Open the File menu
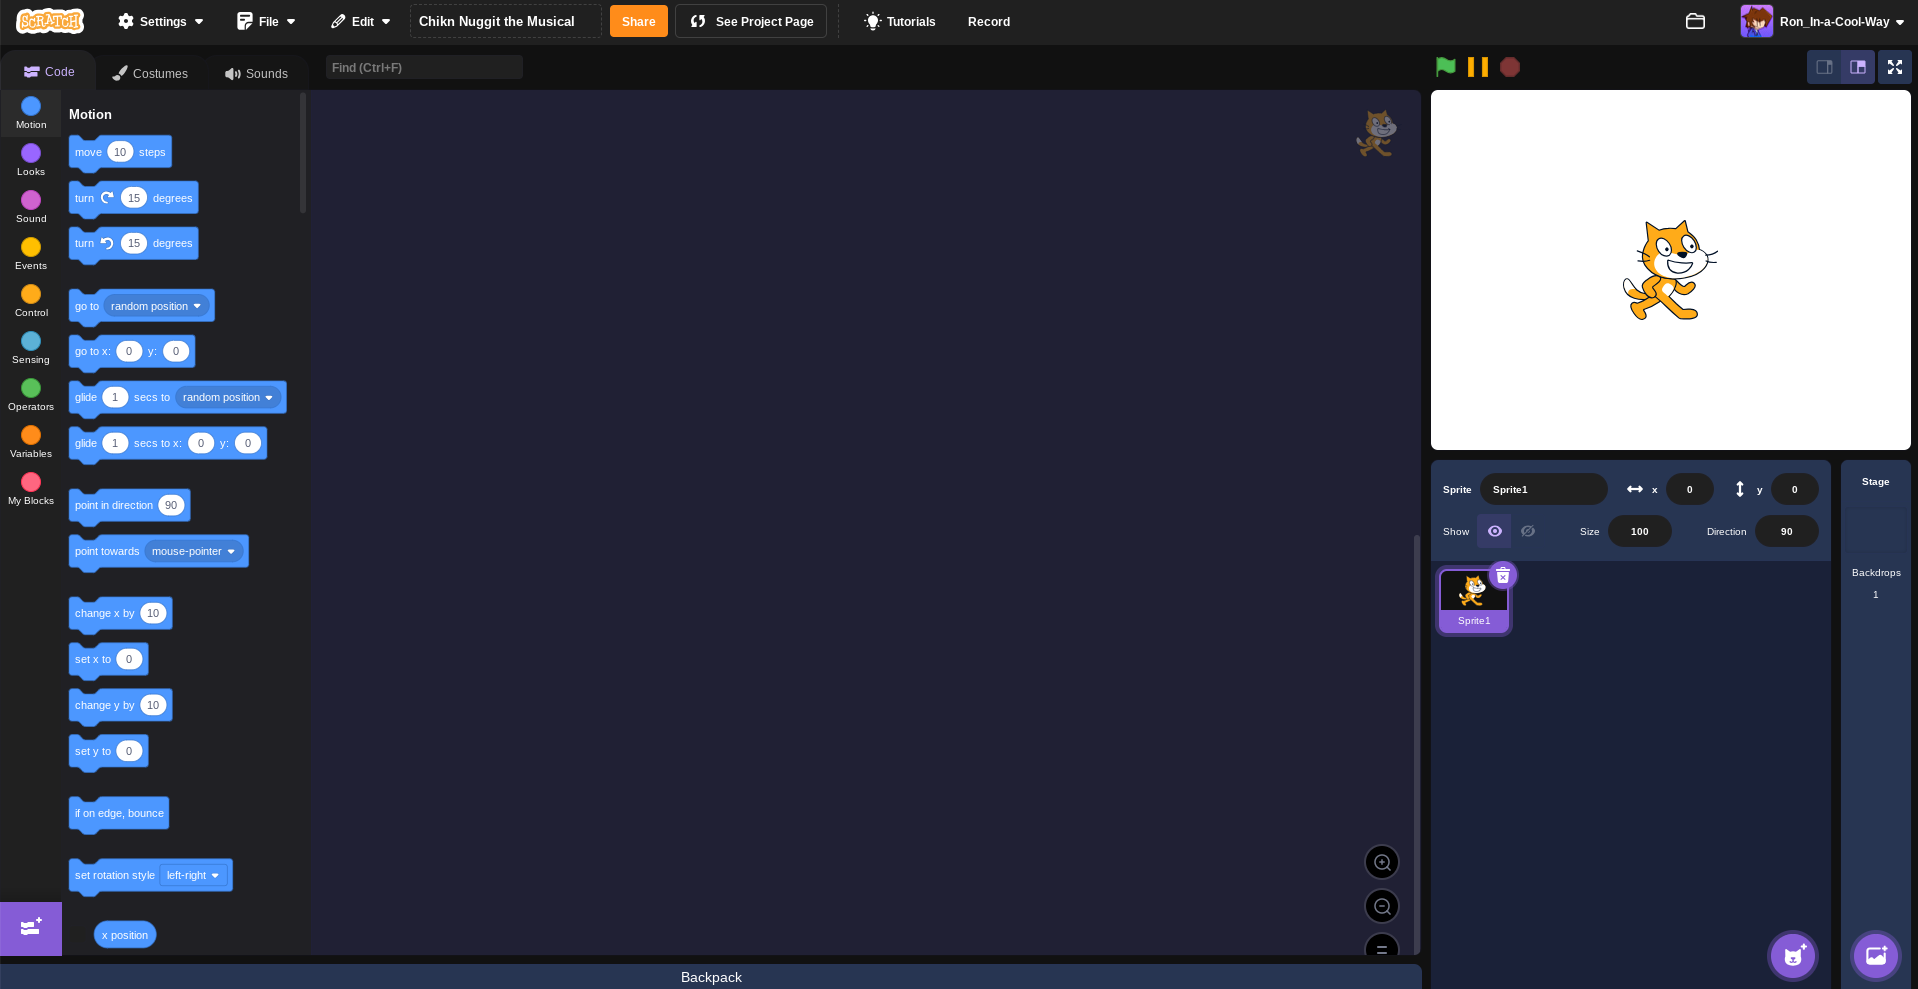 (x=265, y=21)
